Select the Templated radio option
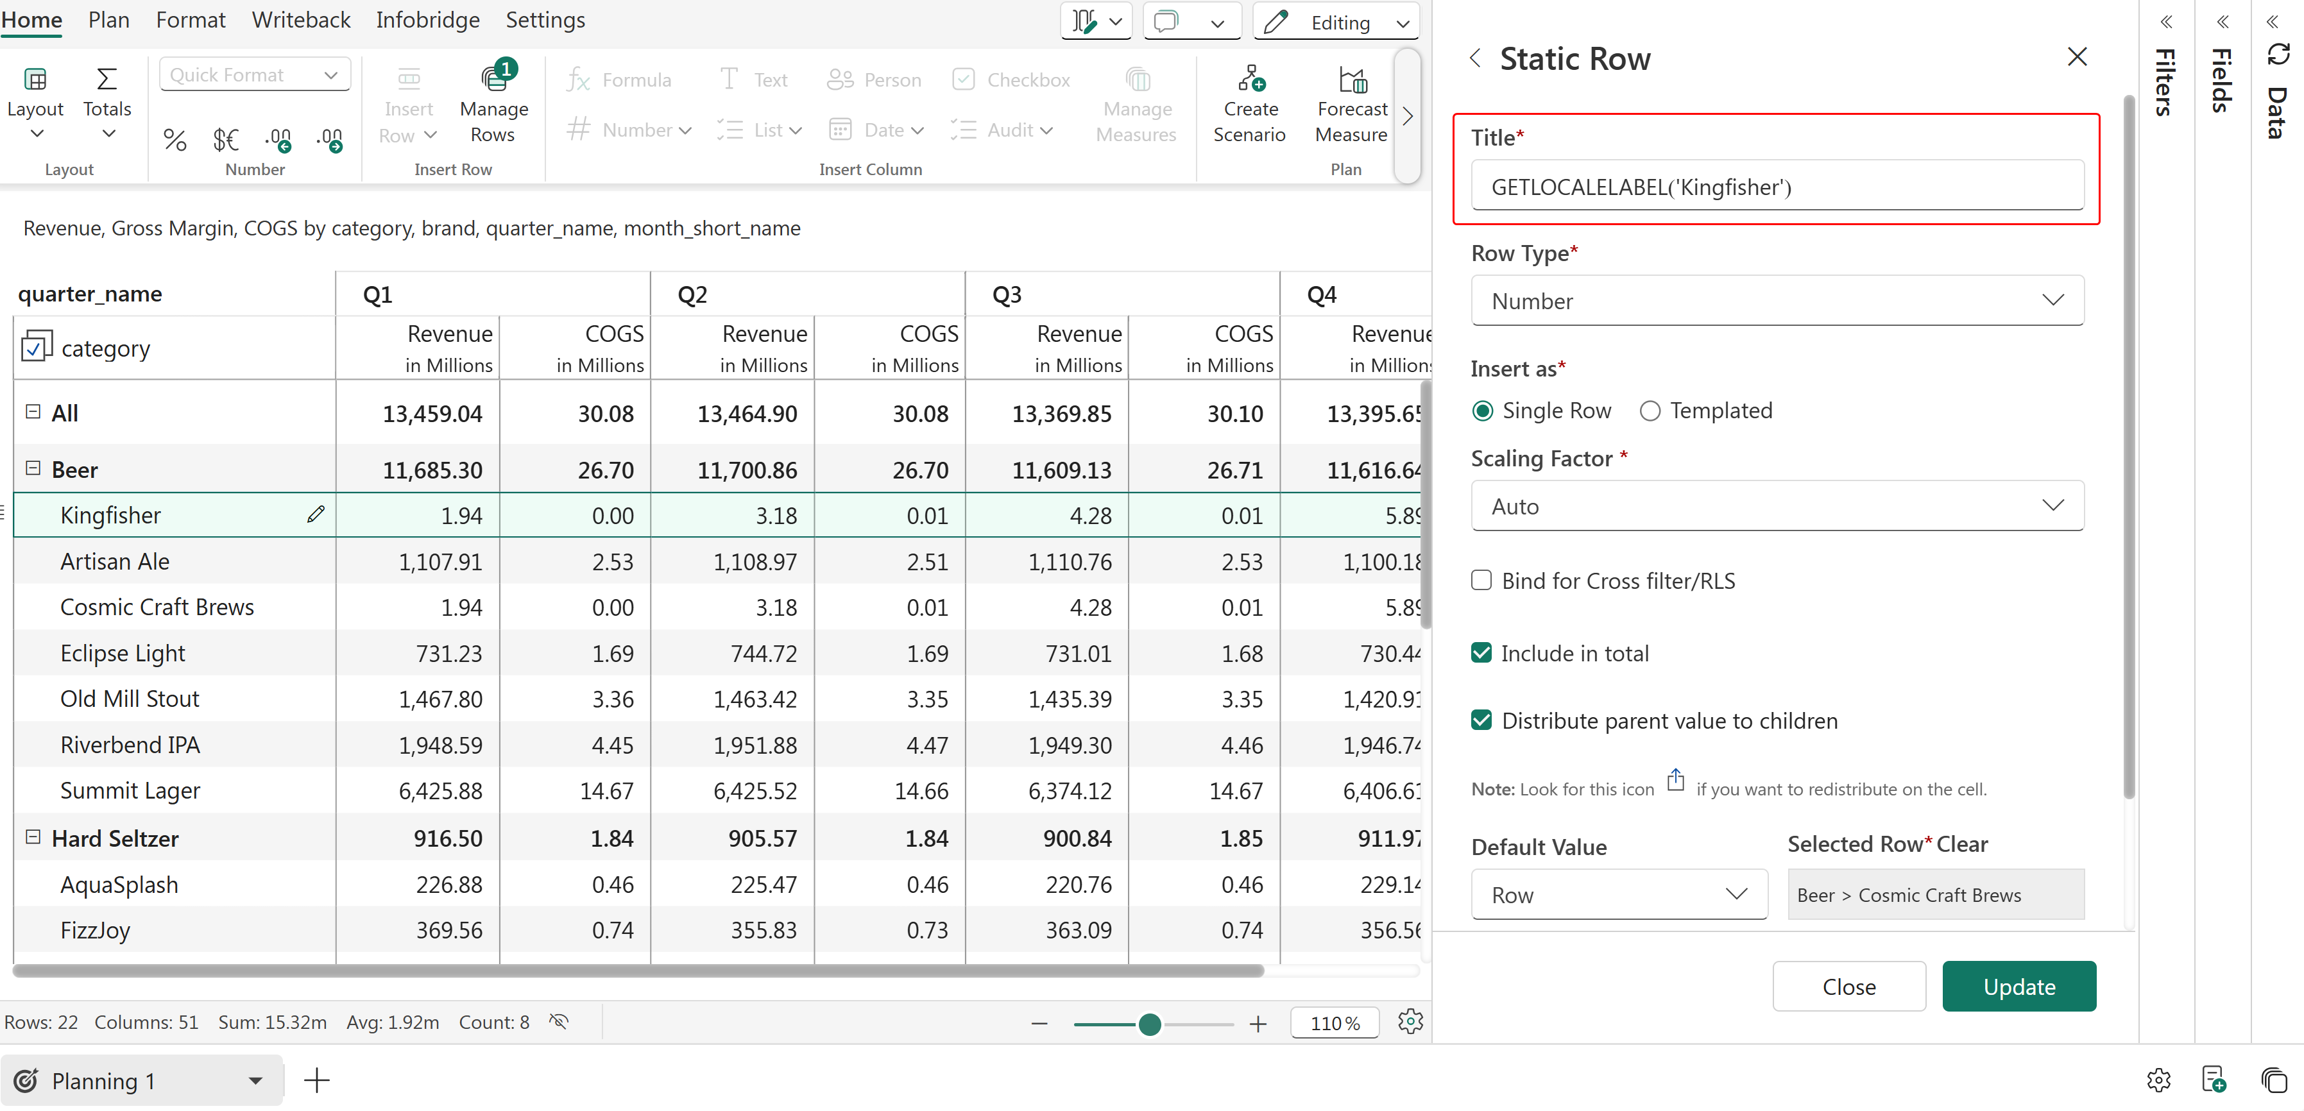Viewport: 2304px width, 1111px height. pos(1650,411)
